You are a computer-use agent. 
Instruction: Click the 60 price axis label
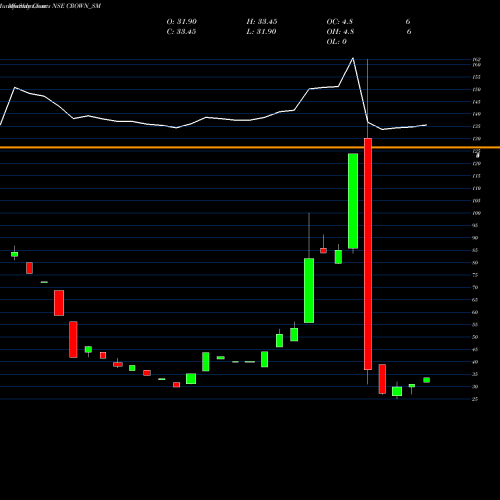(475, 312)
